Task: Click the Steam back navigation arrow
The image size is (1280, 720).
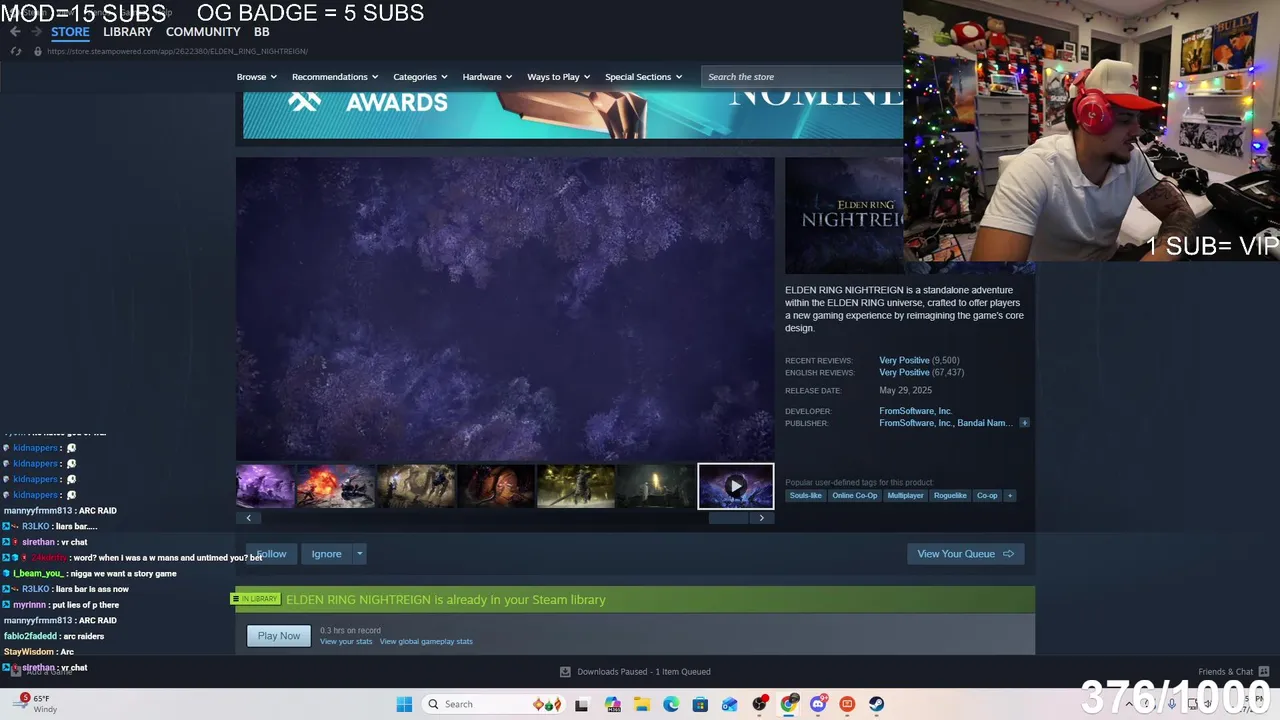Action: [15, 32]
